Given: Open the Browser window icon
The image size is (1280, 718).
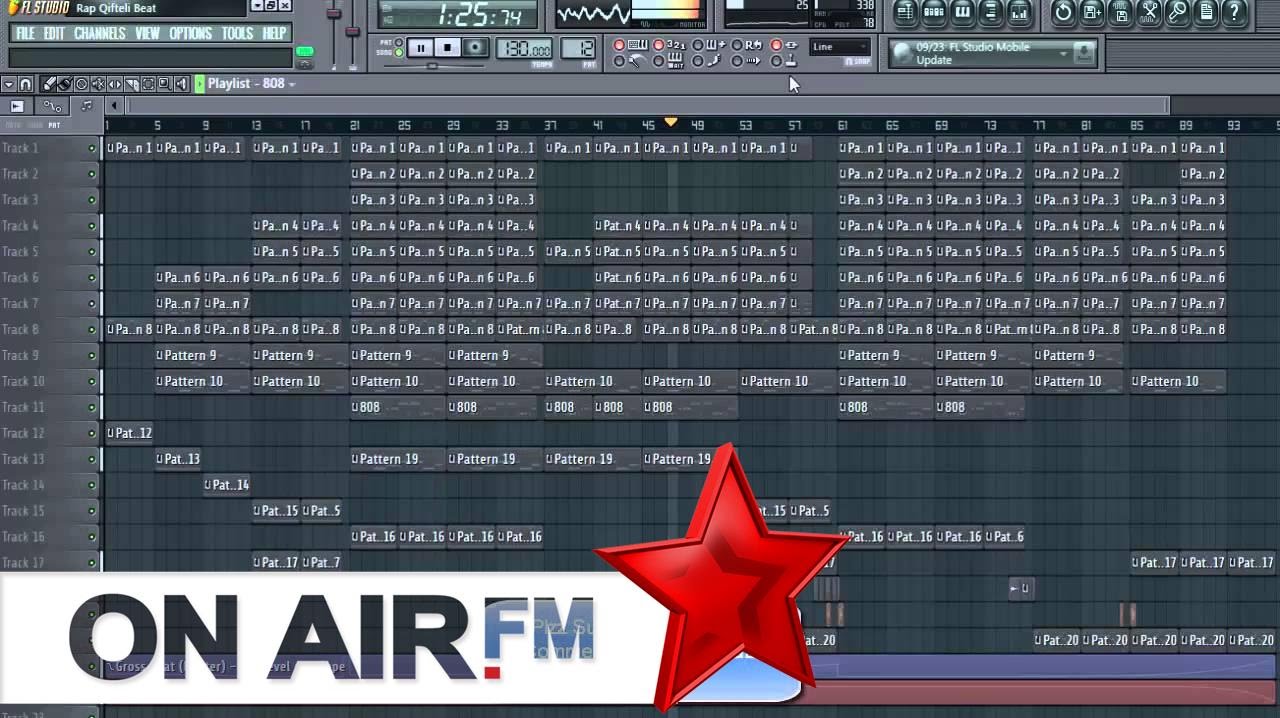Looking at the screenshot, I should [x=991, y=12].
